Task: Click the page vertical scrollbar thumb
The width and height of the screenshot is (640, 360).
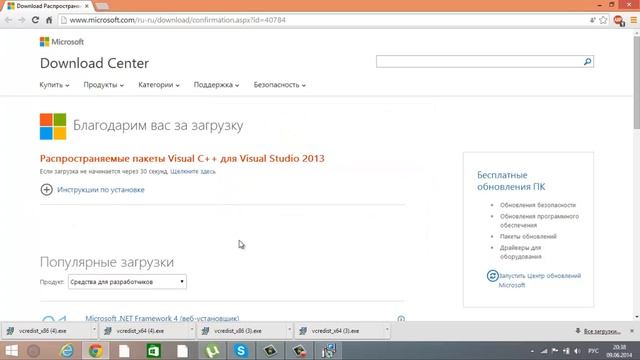Action: [x=636, y=83]
